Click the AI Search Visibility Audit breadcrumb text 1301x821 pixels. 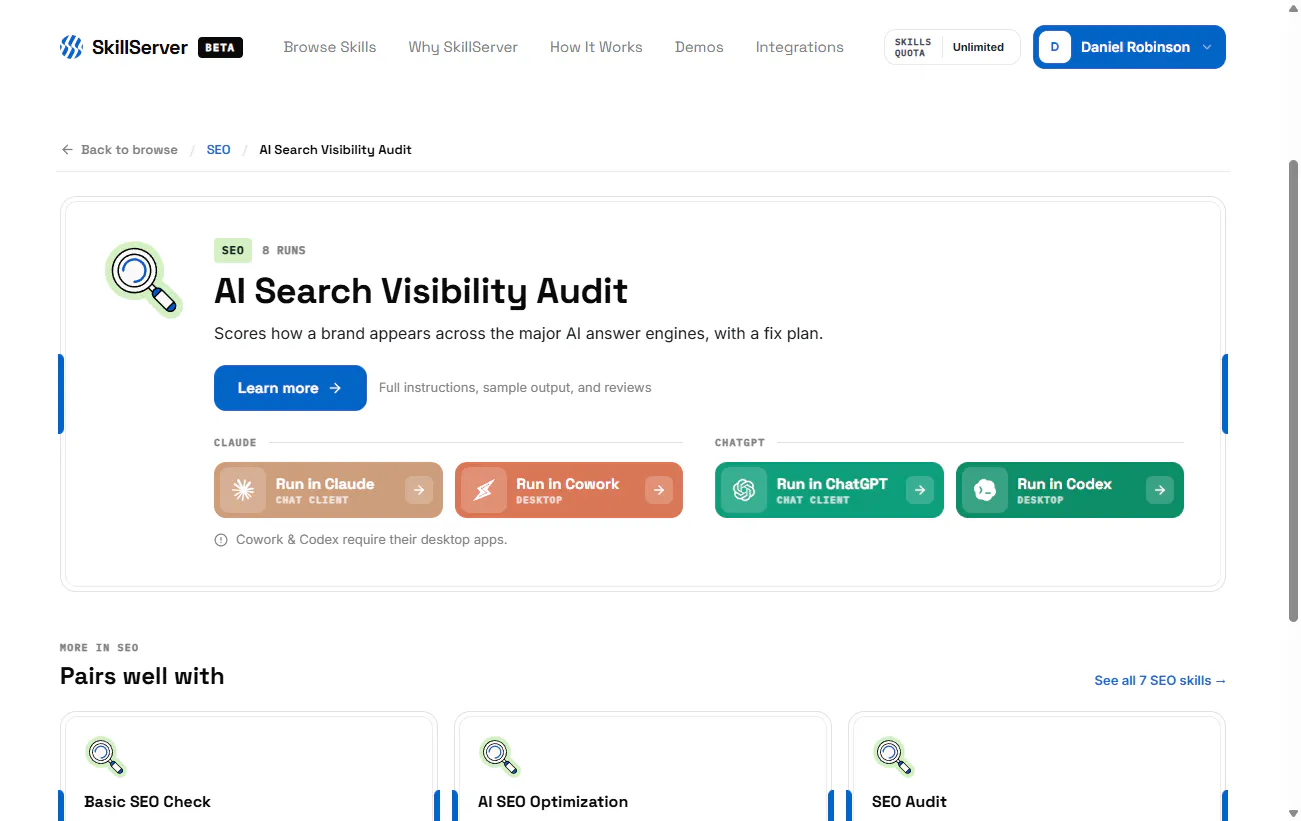(x=335, y=150)
